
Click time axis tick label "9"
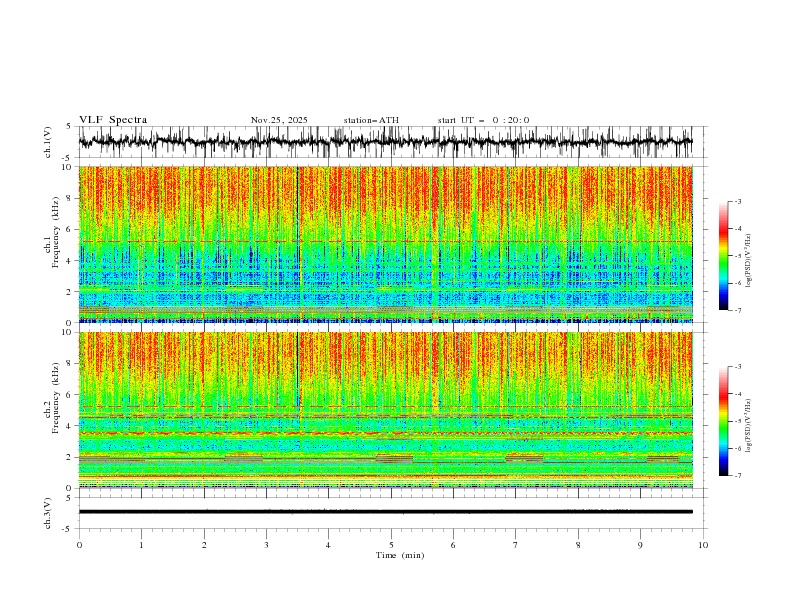[x=640, y=545]
